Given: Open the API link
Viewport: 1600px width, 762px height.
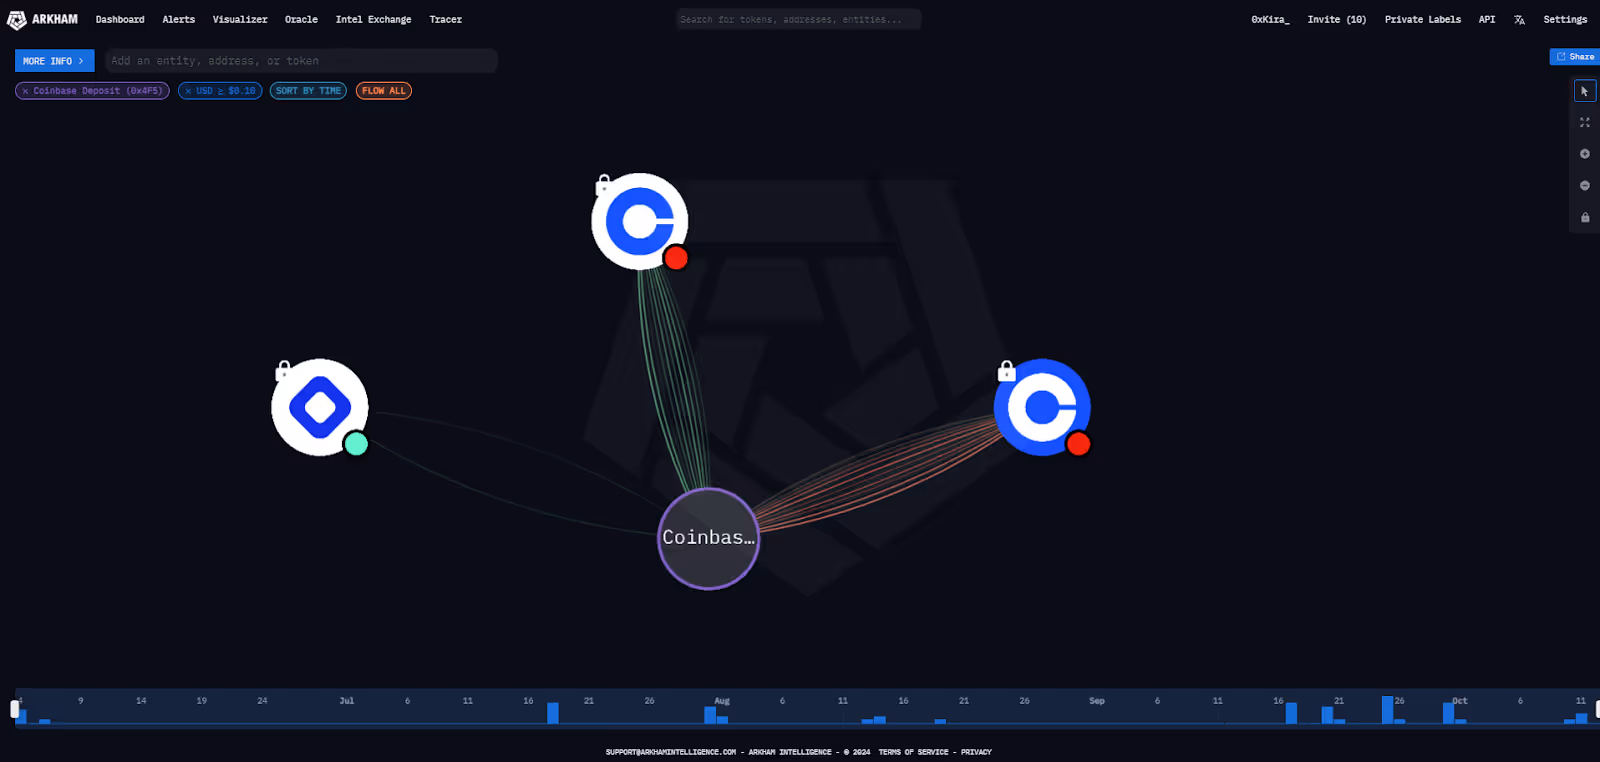Looking at the screenshot, I should pos(1487,19).
